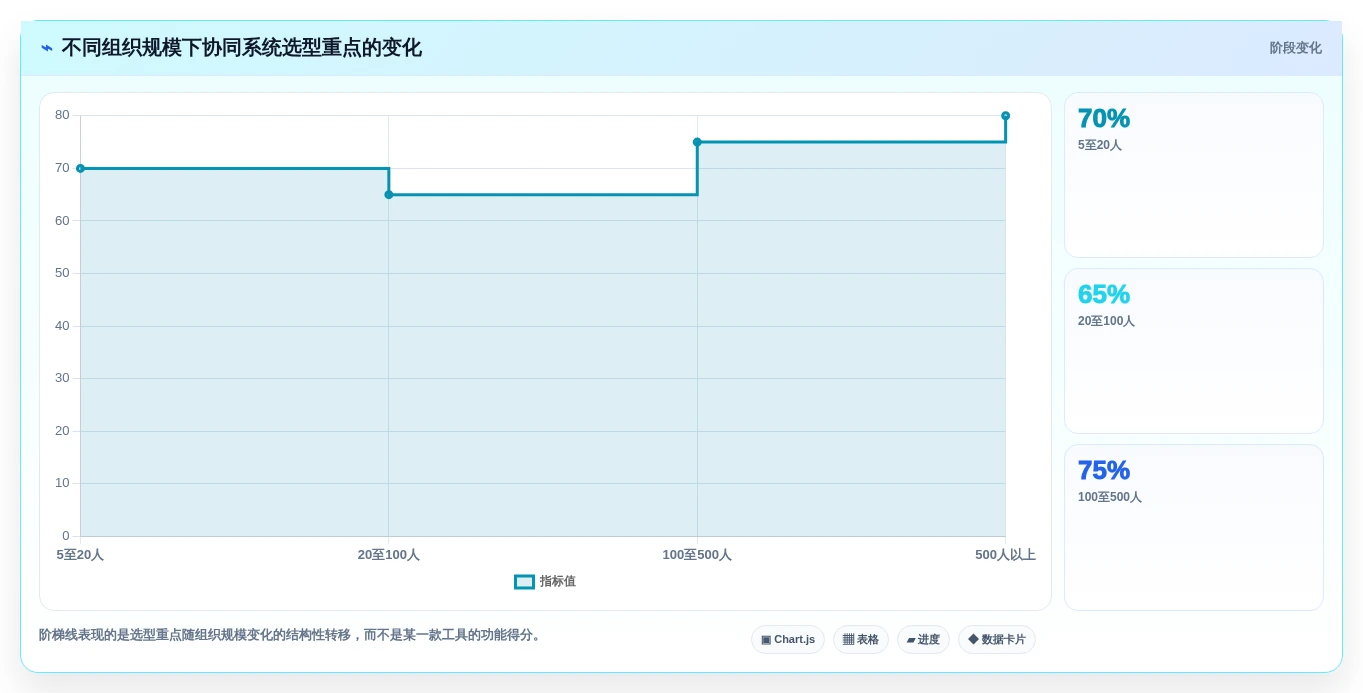
Task: Click the y-axis value 50
Action: click(62, 273)
